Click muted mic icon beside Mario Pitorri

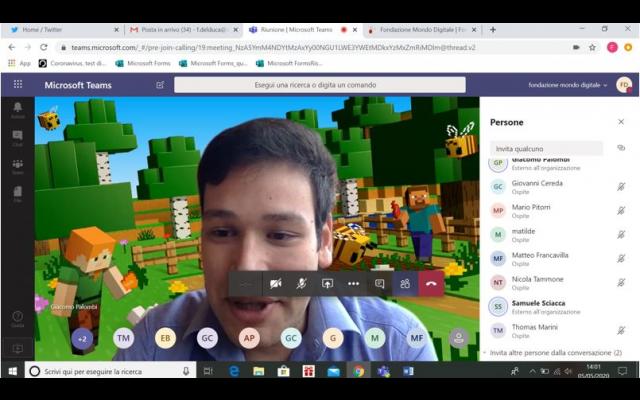click(621, 211)
